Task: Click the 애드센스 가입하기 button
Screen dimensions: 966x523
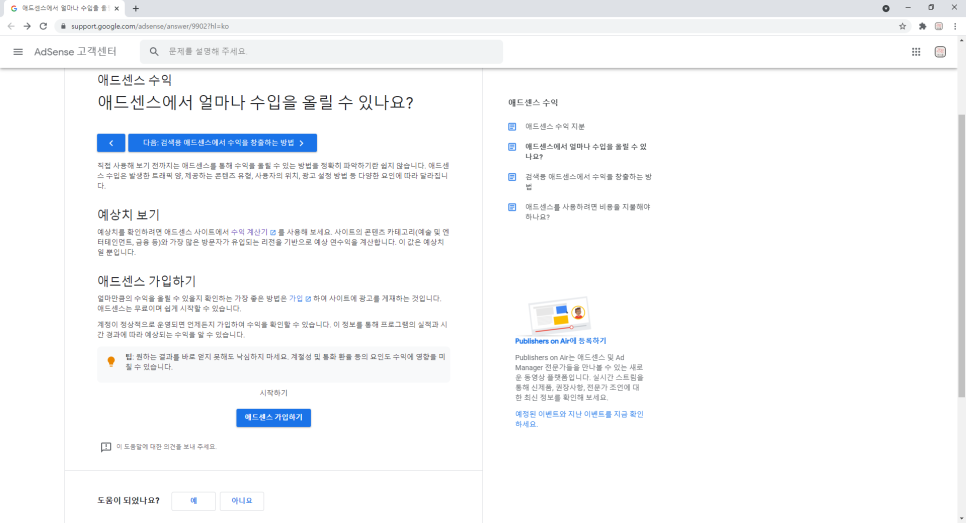Action: (x=274, y=418)
